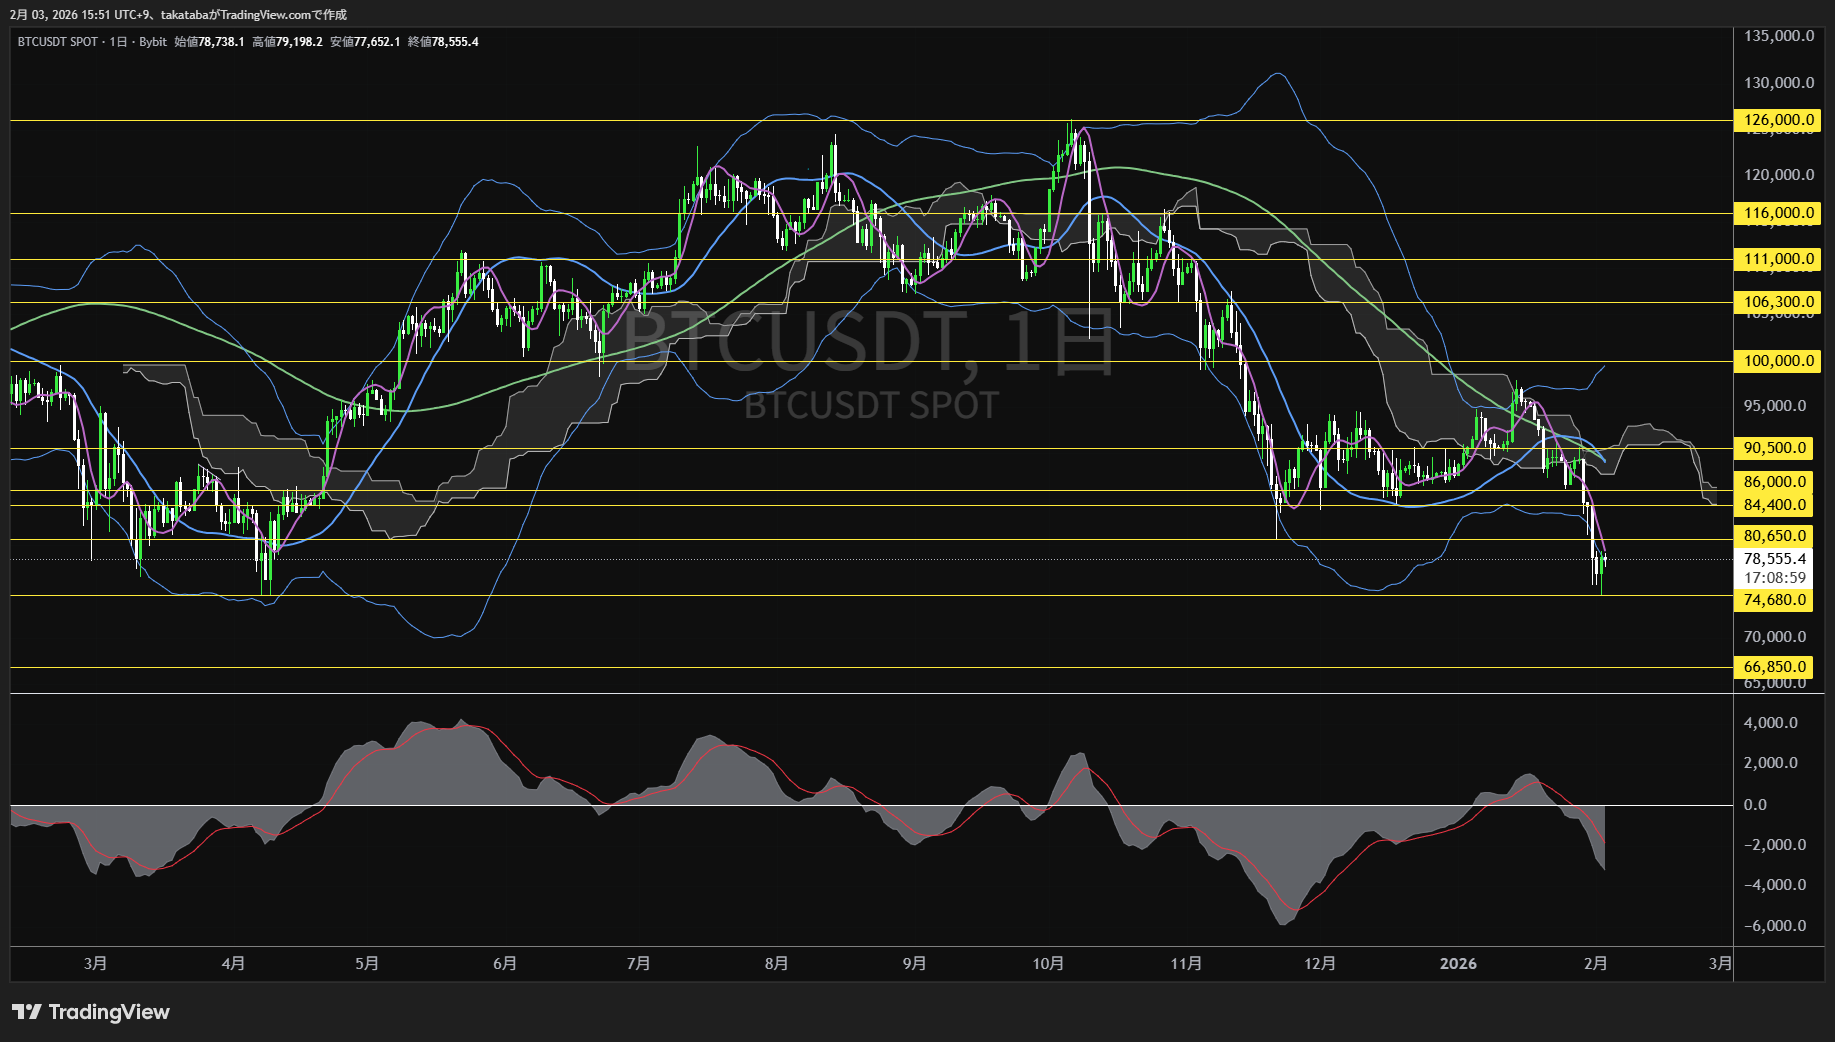Click the 106,300.0 price level label
The width and height of the screenshot is (1835, 1042).
coord(1776,302)
